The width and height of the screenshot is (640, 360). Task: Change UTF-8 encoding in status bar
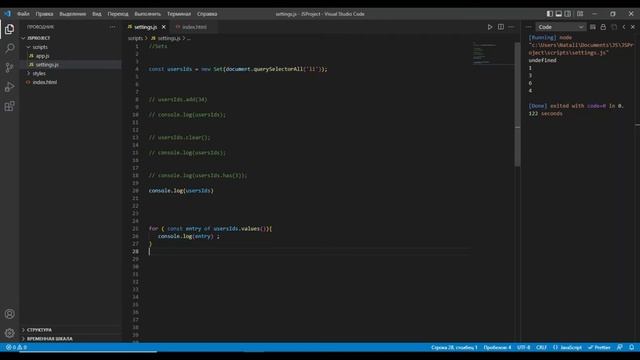click(x=523, y=347)
